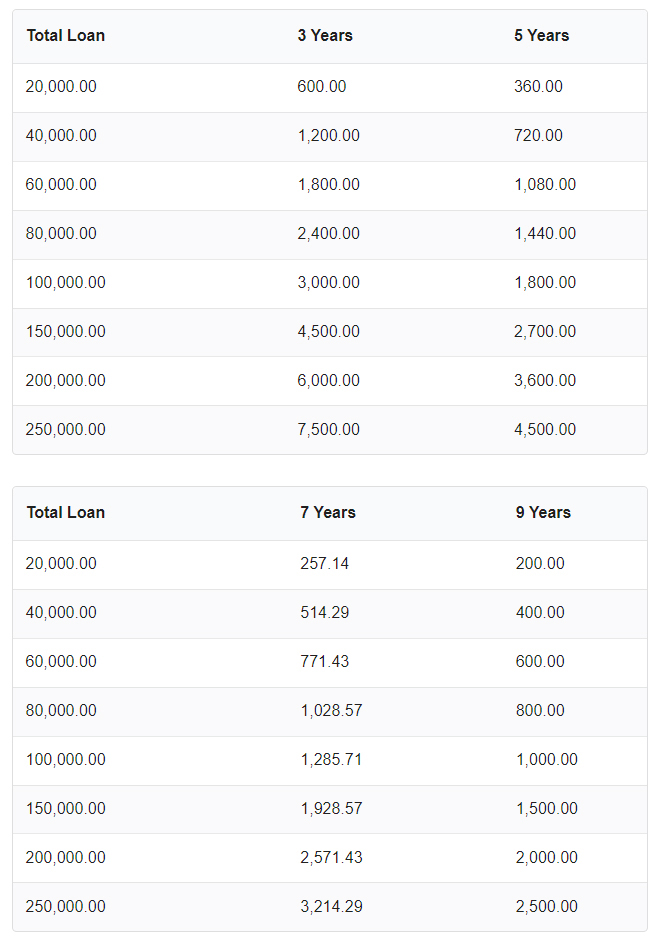The image size is (659, 950).
Task: Select the 771.43 payment cell
Action: (x=325, y=660)
